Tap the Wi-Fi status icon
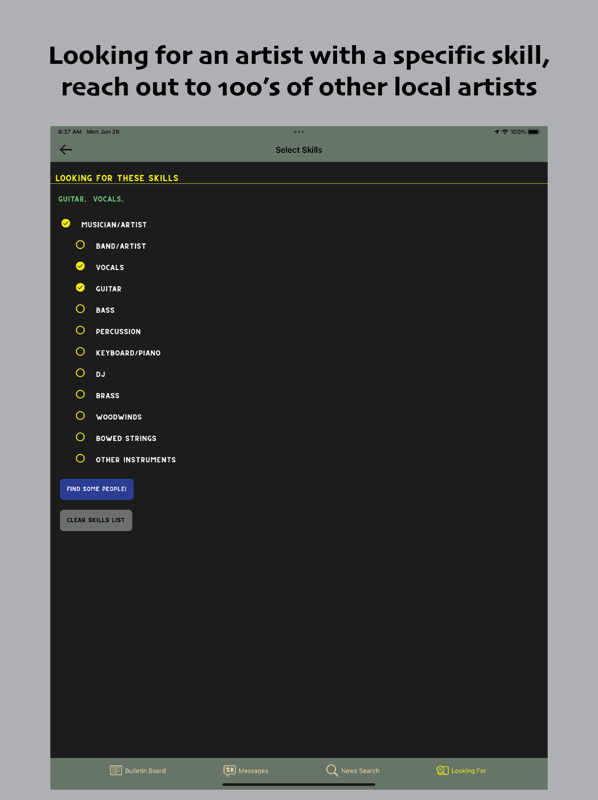This screenshot has height=800, width=598. 505,132
